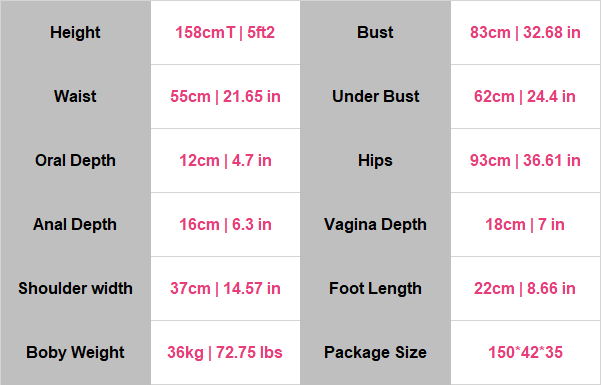The width and height of the screenshot is (601, 385).
Task: Select the 22cm | 8.66 in value
Action: tap(525, 288)
